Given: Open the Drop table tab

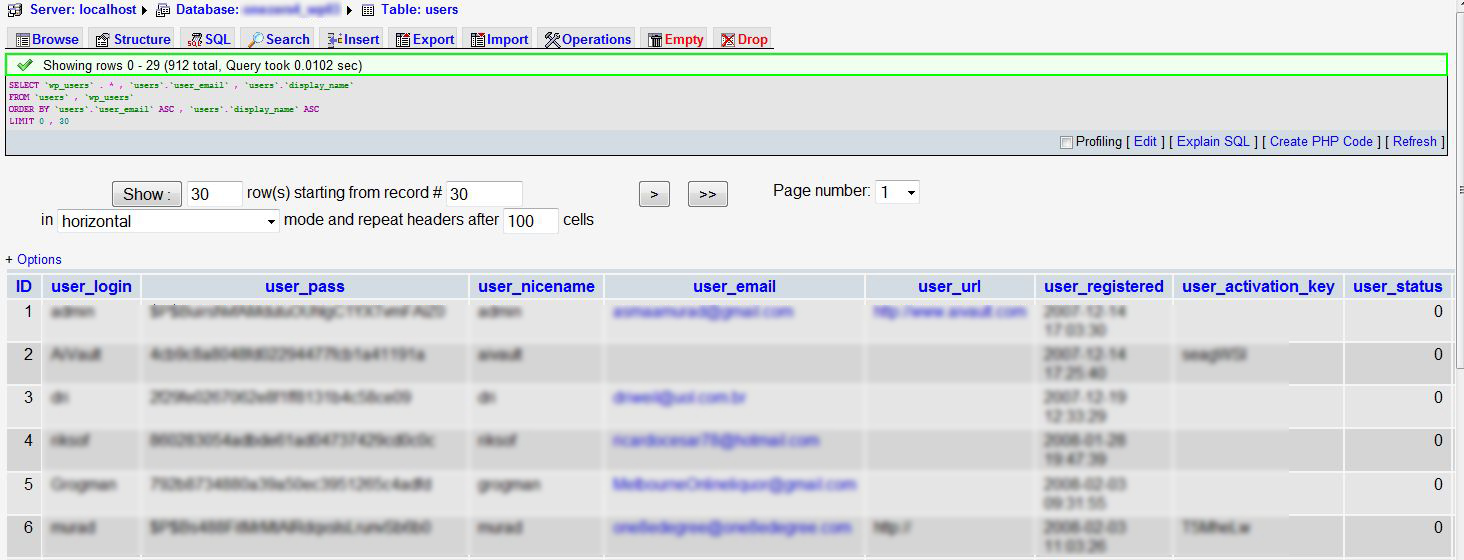Looking at the screenshot, I should pyautogui.click(x=745, y=40).
